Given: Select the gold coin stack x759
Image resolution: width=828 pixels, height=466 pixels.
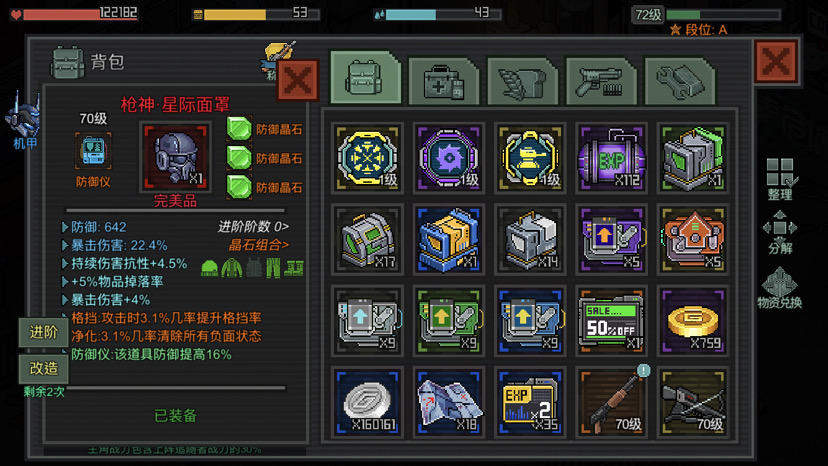Looking at the screenshot, I should (692, 321).
